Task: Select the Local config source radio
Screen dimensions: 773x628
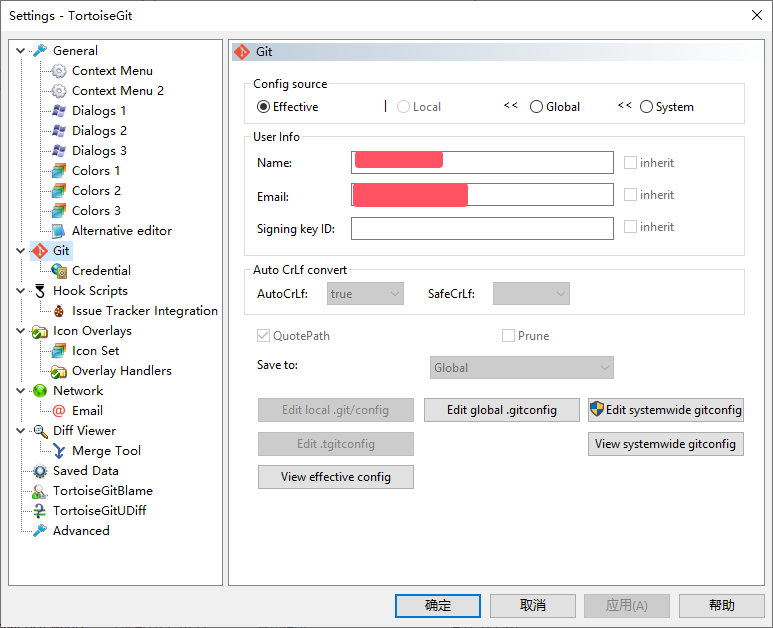Action: [403, 106]
